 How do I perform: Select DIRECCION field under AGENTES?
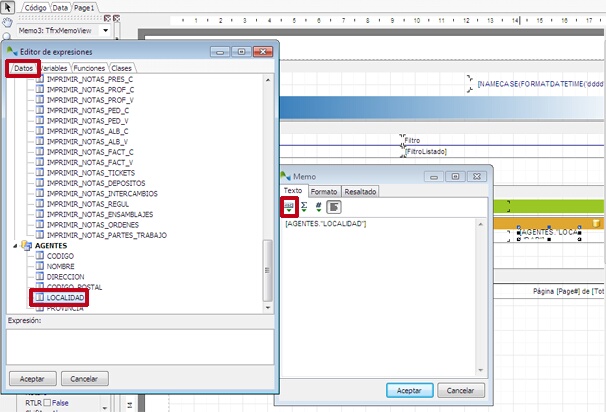[x=65, y=277]
